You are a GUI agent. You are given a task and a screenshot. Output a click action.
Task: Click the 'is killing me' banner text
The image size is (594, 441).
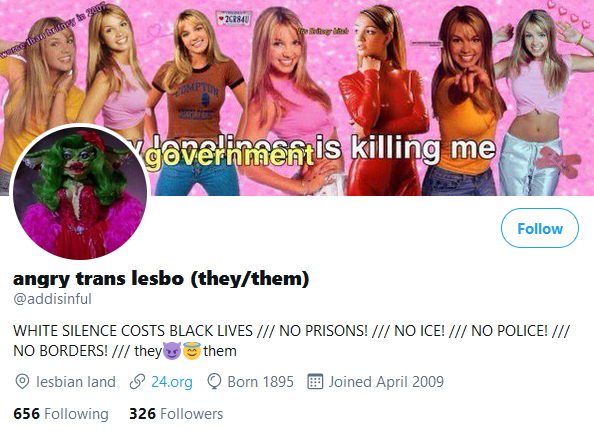pyautogui.click(x=405, y=147)
